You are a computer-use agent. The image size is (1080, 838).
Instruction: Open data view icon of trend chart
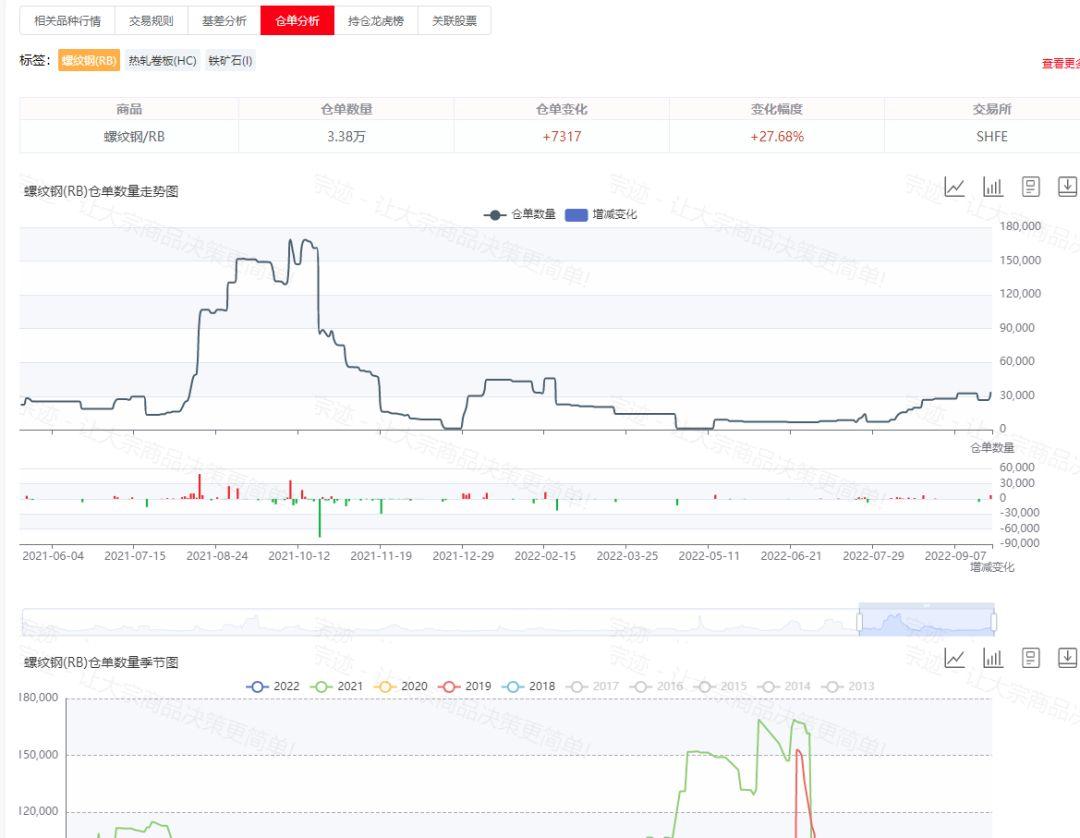pos(1030,187)
